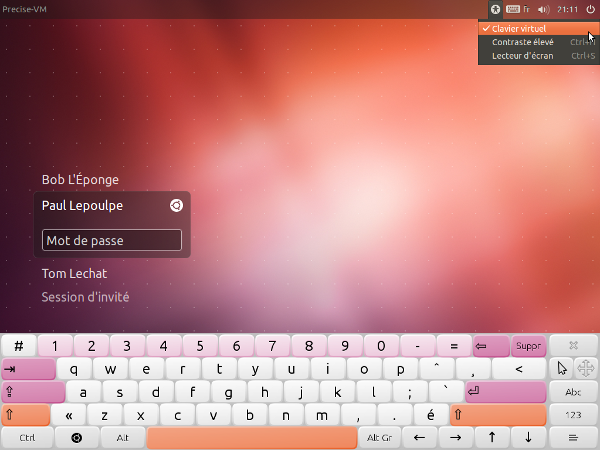
Task: Select Session d'invité
Action: [x=85, y=297]
